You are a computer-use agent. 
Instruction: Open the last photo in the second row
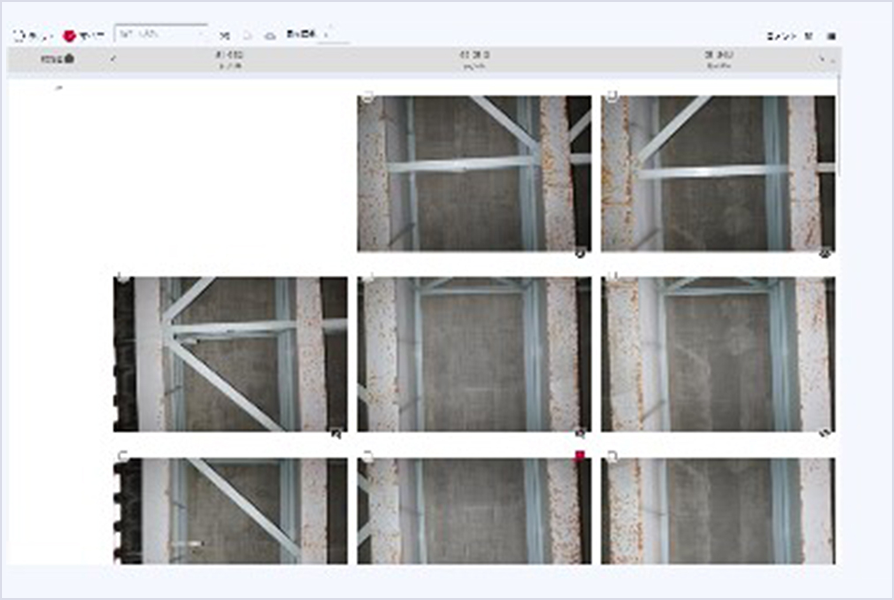[x=718, y=354]
